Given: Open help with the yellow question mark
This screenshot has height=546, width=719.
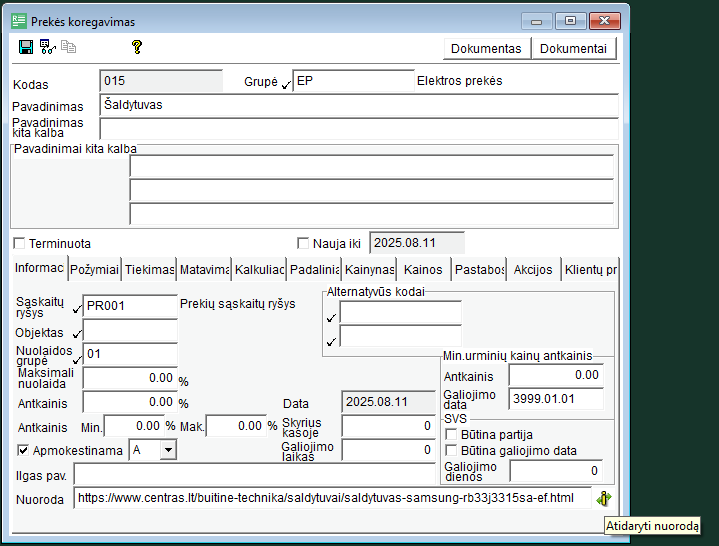Looking at the screenshot, I should [x=137, y=47].
